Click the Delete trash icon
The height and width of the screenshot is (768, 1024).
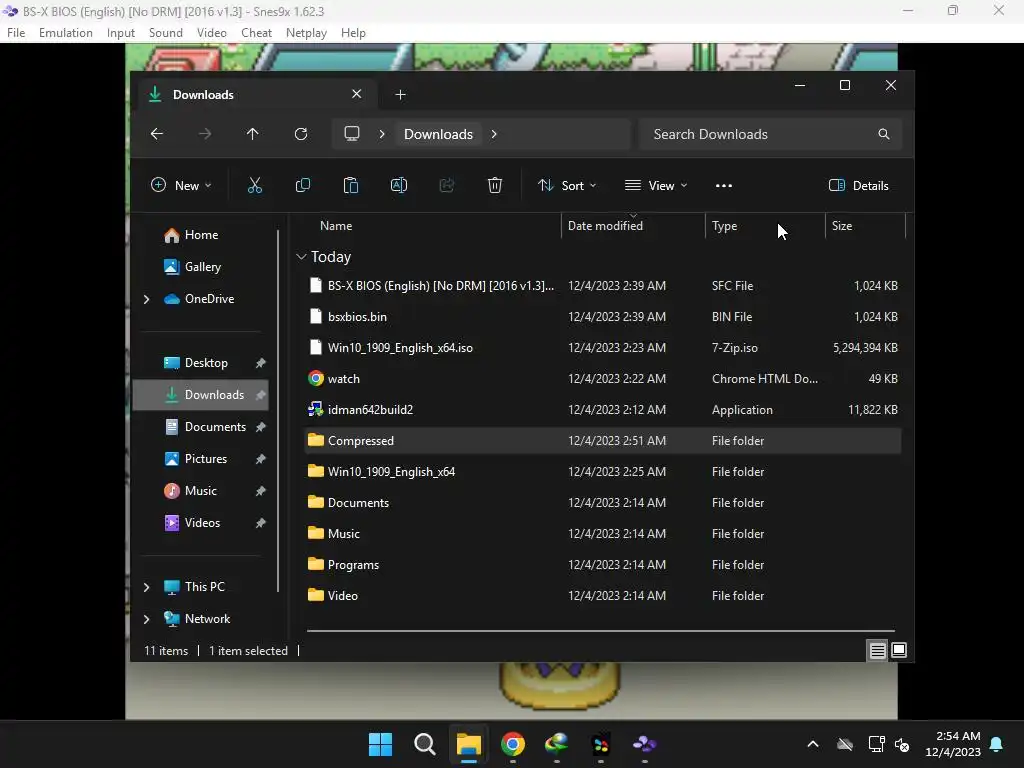(495, 185)
